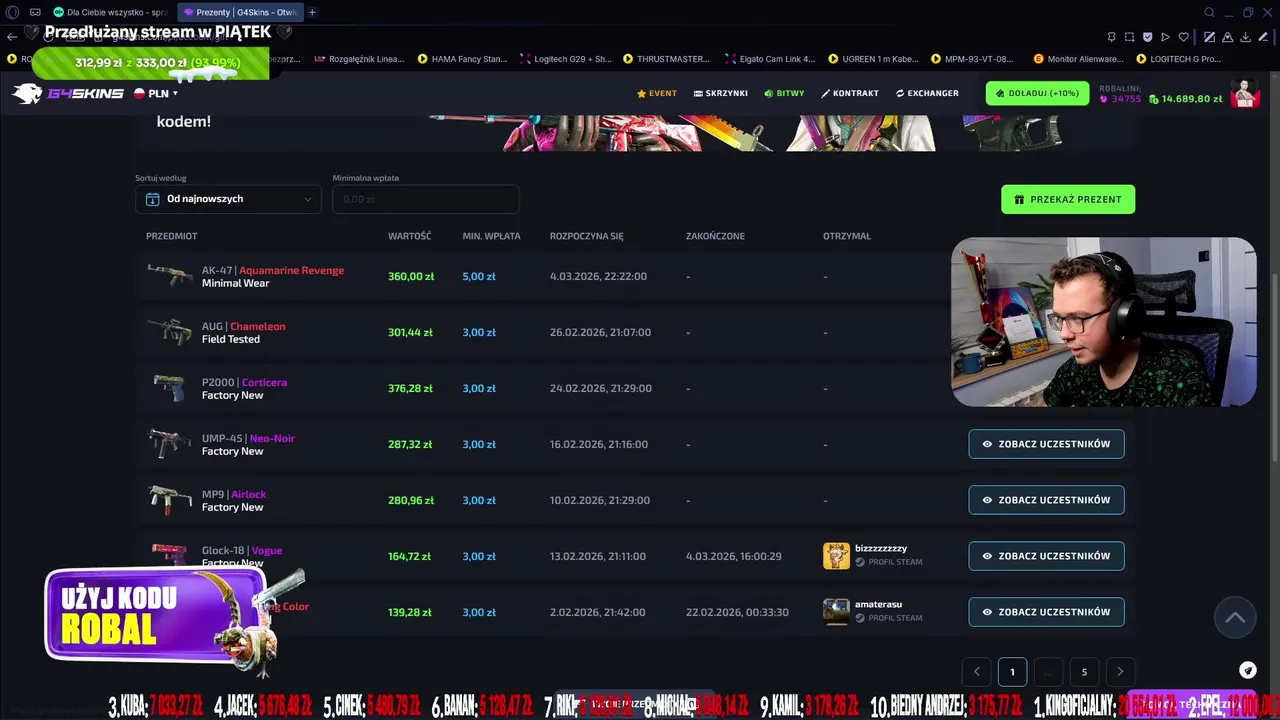Go back using browser back arrow

coord(12,37)
